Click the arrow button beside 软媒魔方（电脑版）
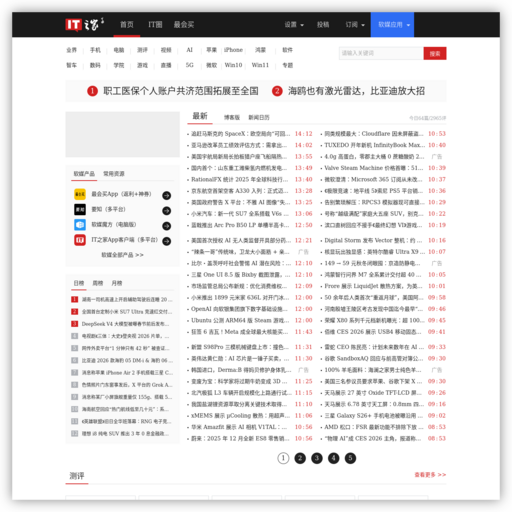Viewport: 512px width, 512px height. point(167,226)
